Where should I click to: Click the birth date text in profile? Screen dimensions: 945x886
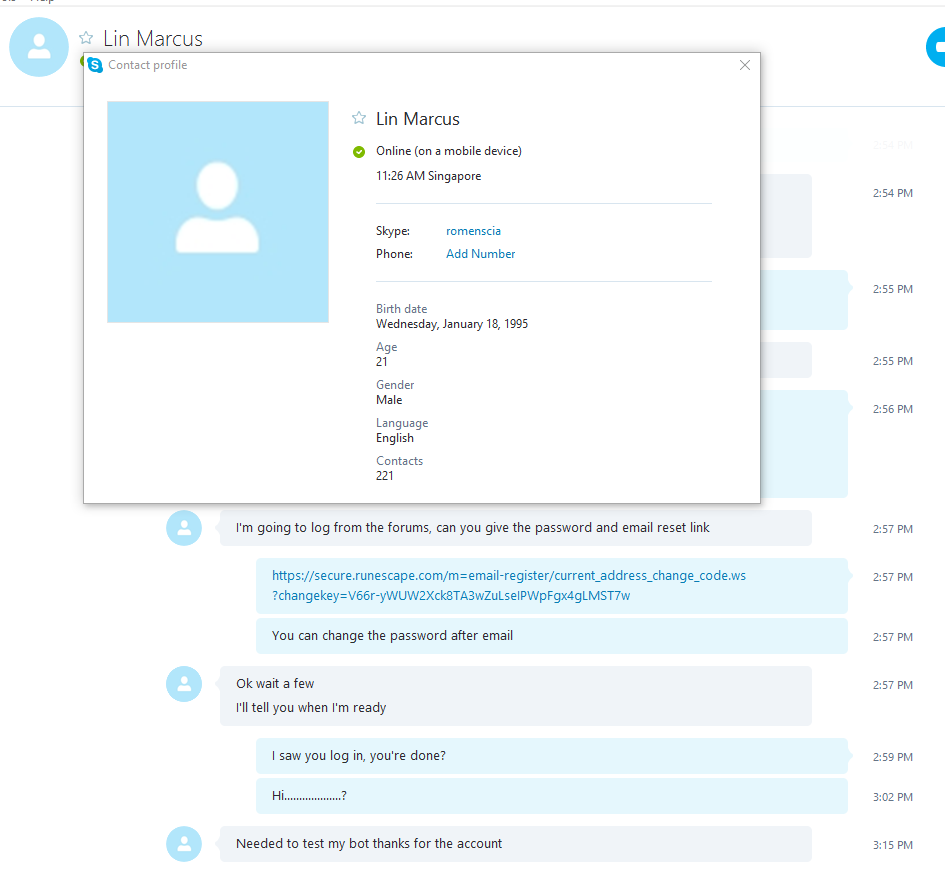(x=452, y=324)
